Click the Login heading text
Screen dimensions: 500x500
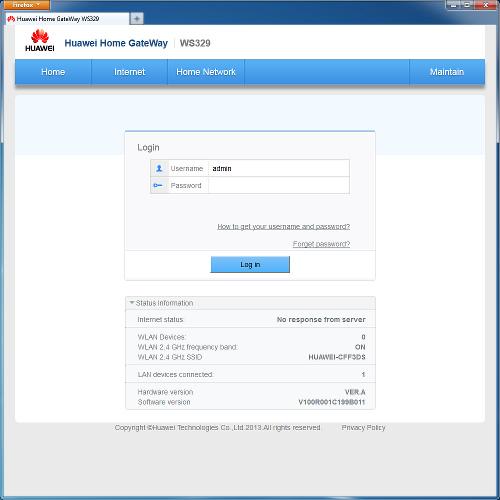pyautogui.click(x=148, y=148)
